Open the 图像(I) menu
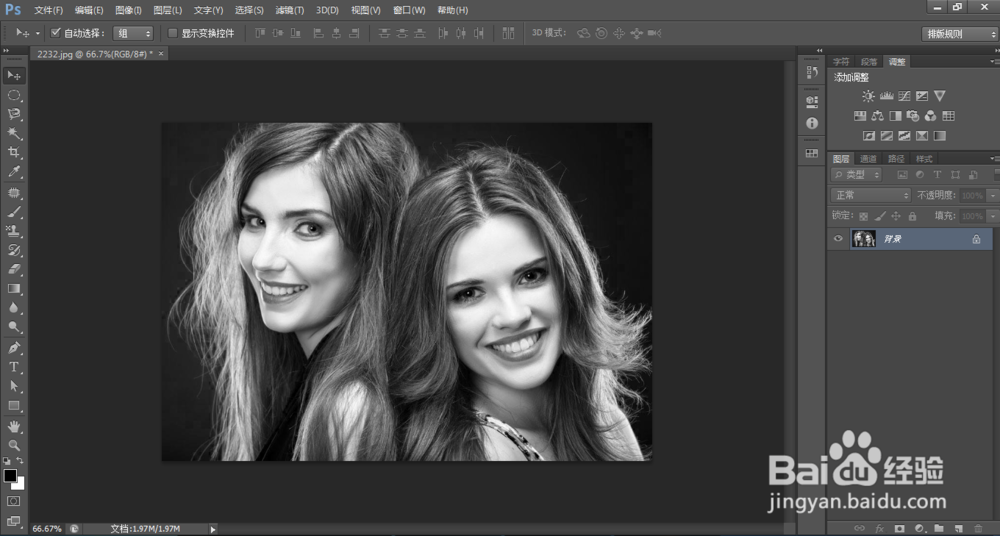 128,10
